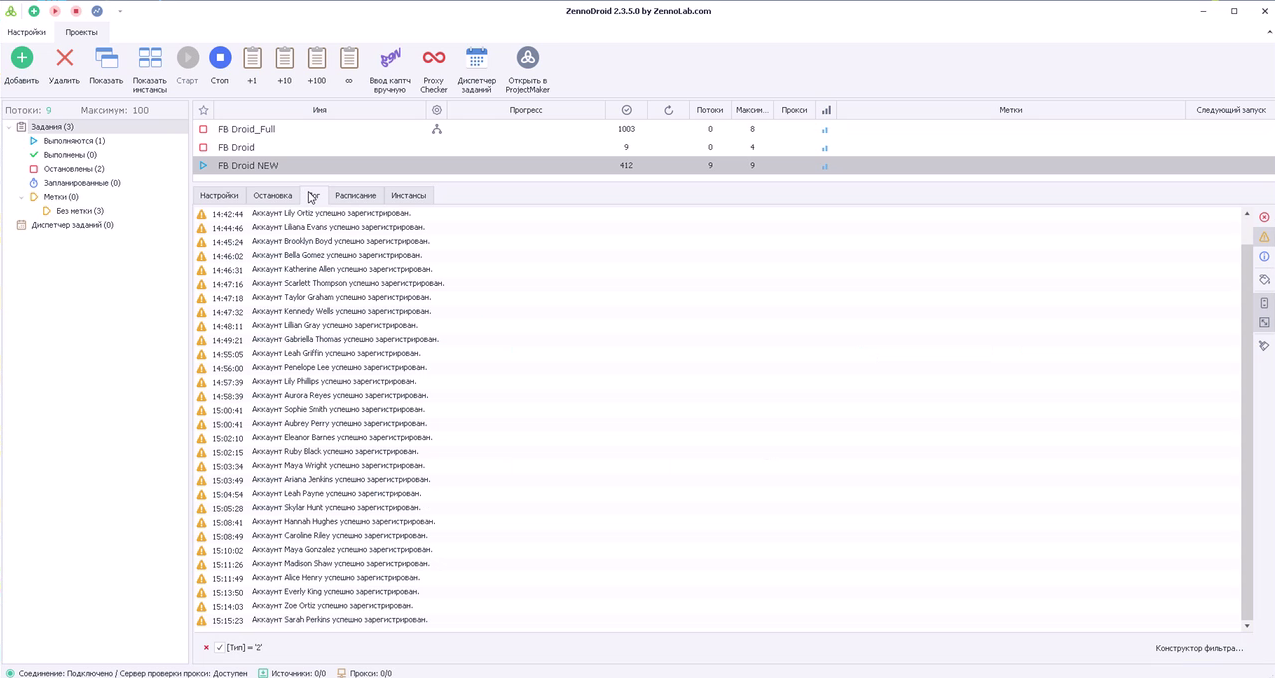1275x678 pixels.
Task: Uncheck the [Тип] = '2' filter checkbox
Action: pos(220,648)
